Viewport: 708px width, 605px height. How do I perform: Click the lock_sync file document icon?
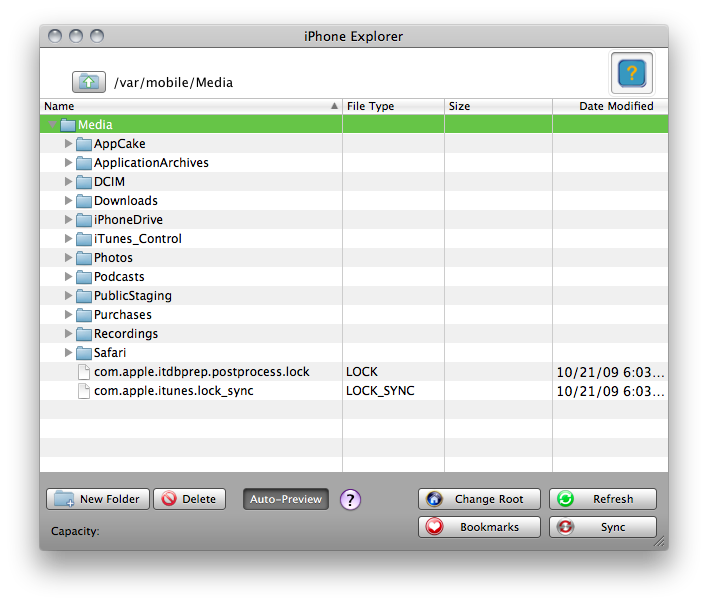click(84, 391)
